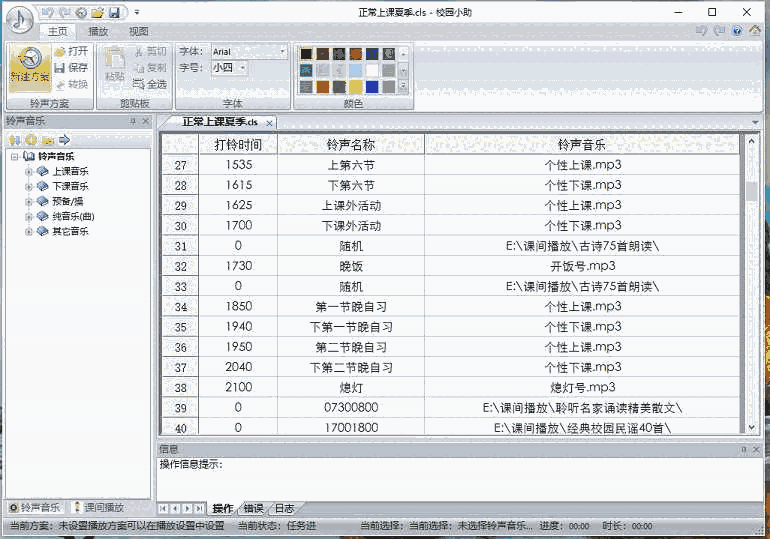Click the 新建方案 clock button
The image size is (770, 539).
pyautogui.click(x=30, y=67)
